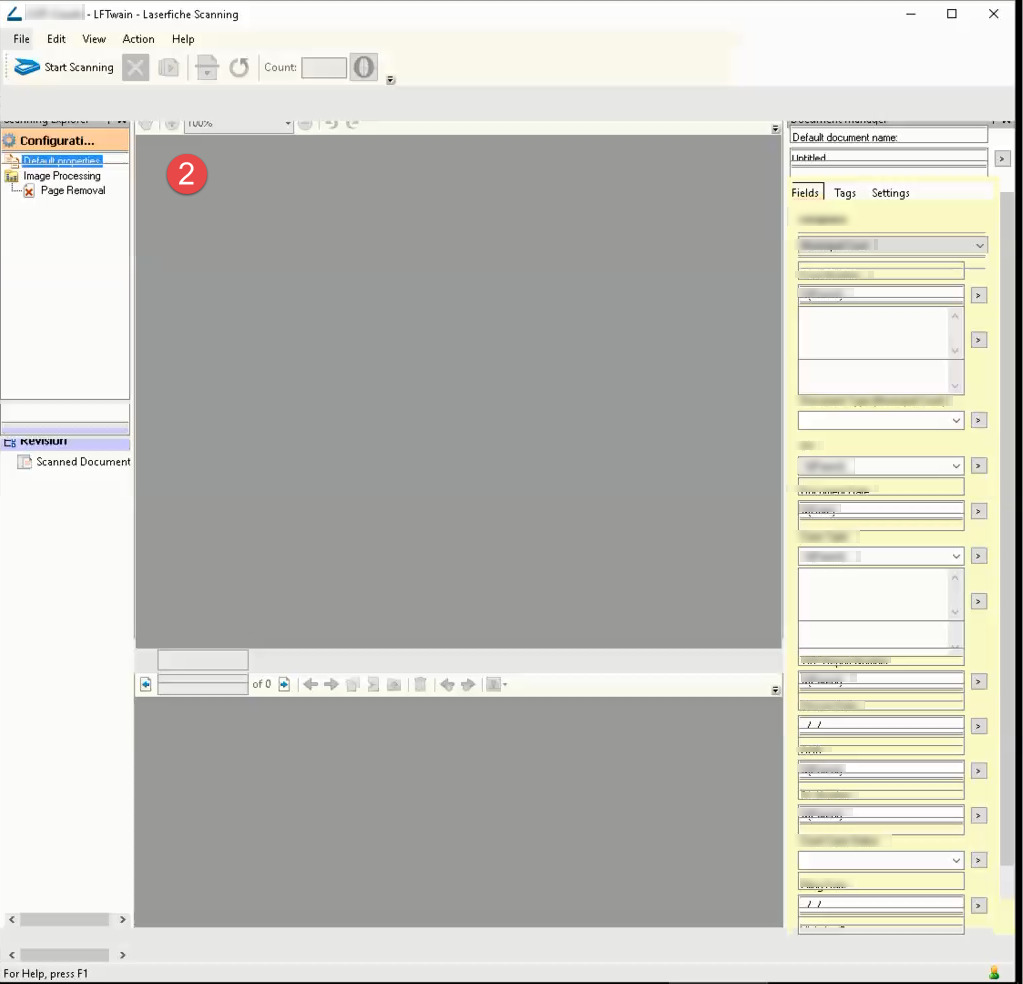Expand the toolbar overflow options arrow
1023x984 pixels.
(x=391, y=81)
